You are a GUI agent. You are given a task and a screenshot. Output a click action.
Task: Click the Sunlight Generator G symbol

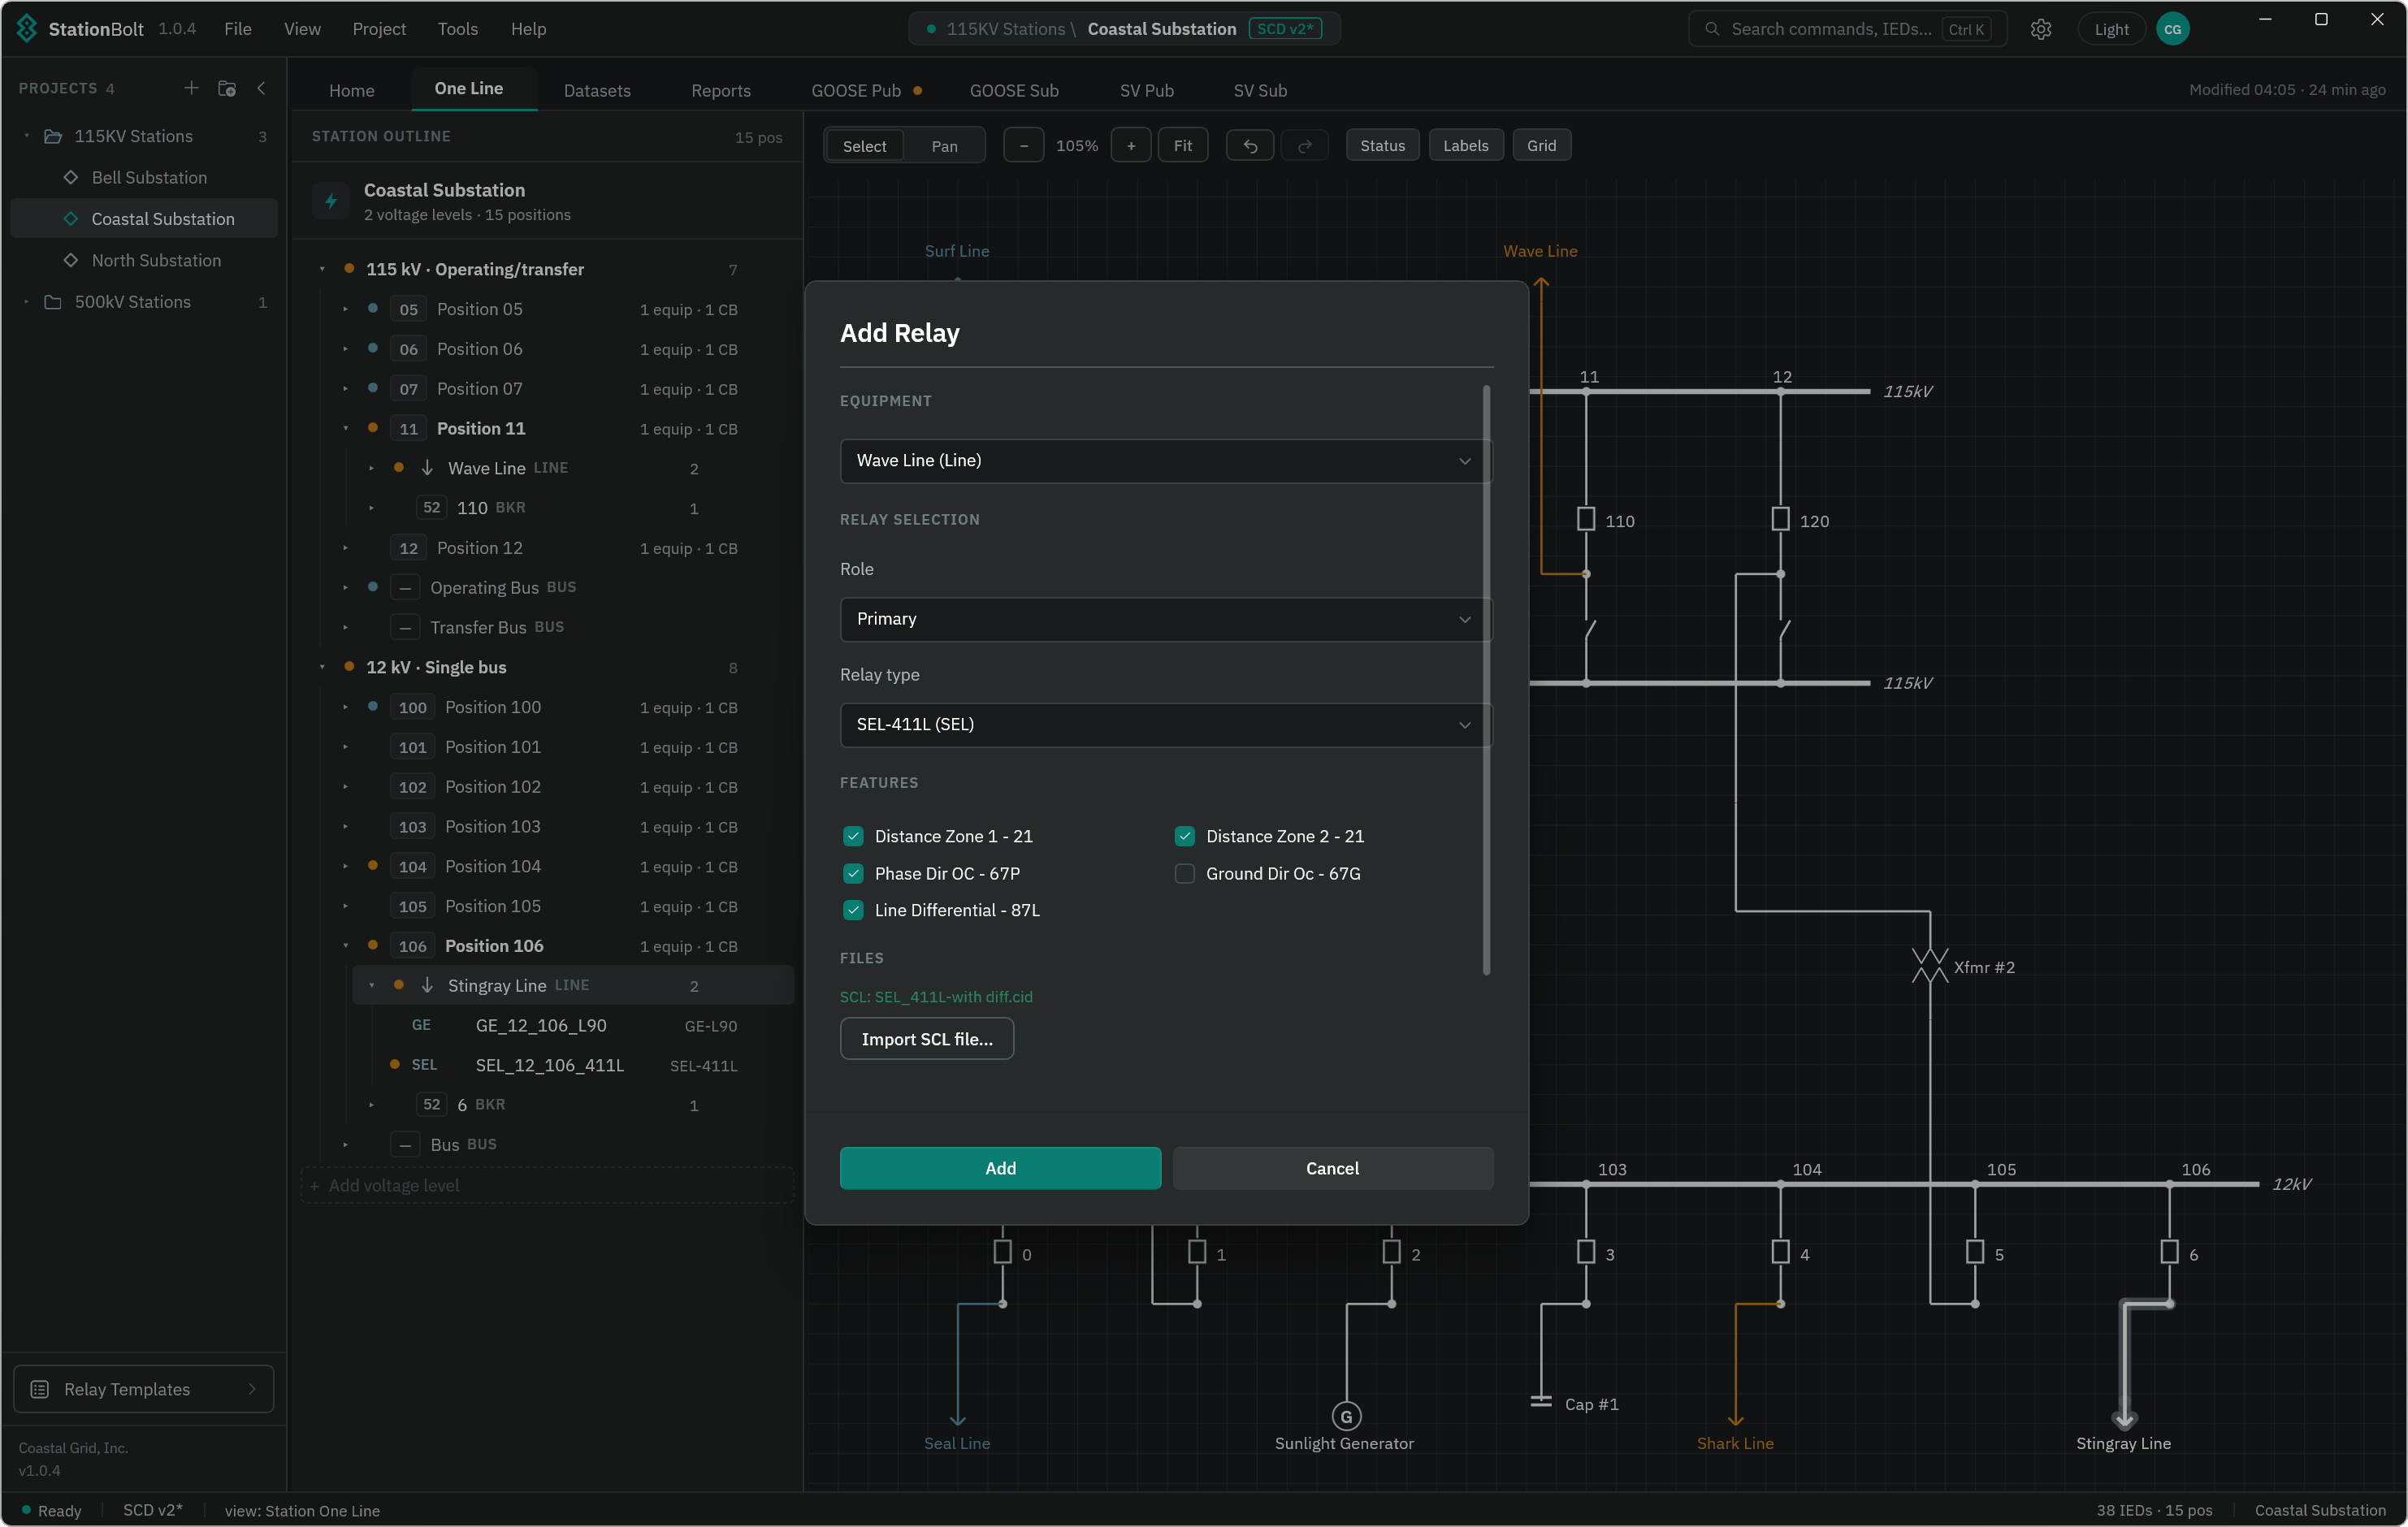pyautogui.click(x=1346, y=1416)
